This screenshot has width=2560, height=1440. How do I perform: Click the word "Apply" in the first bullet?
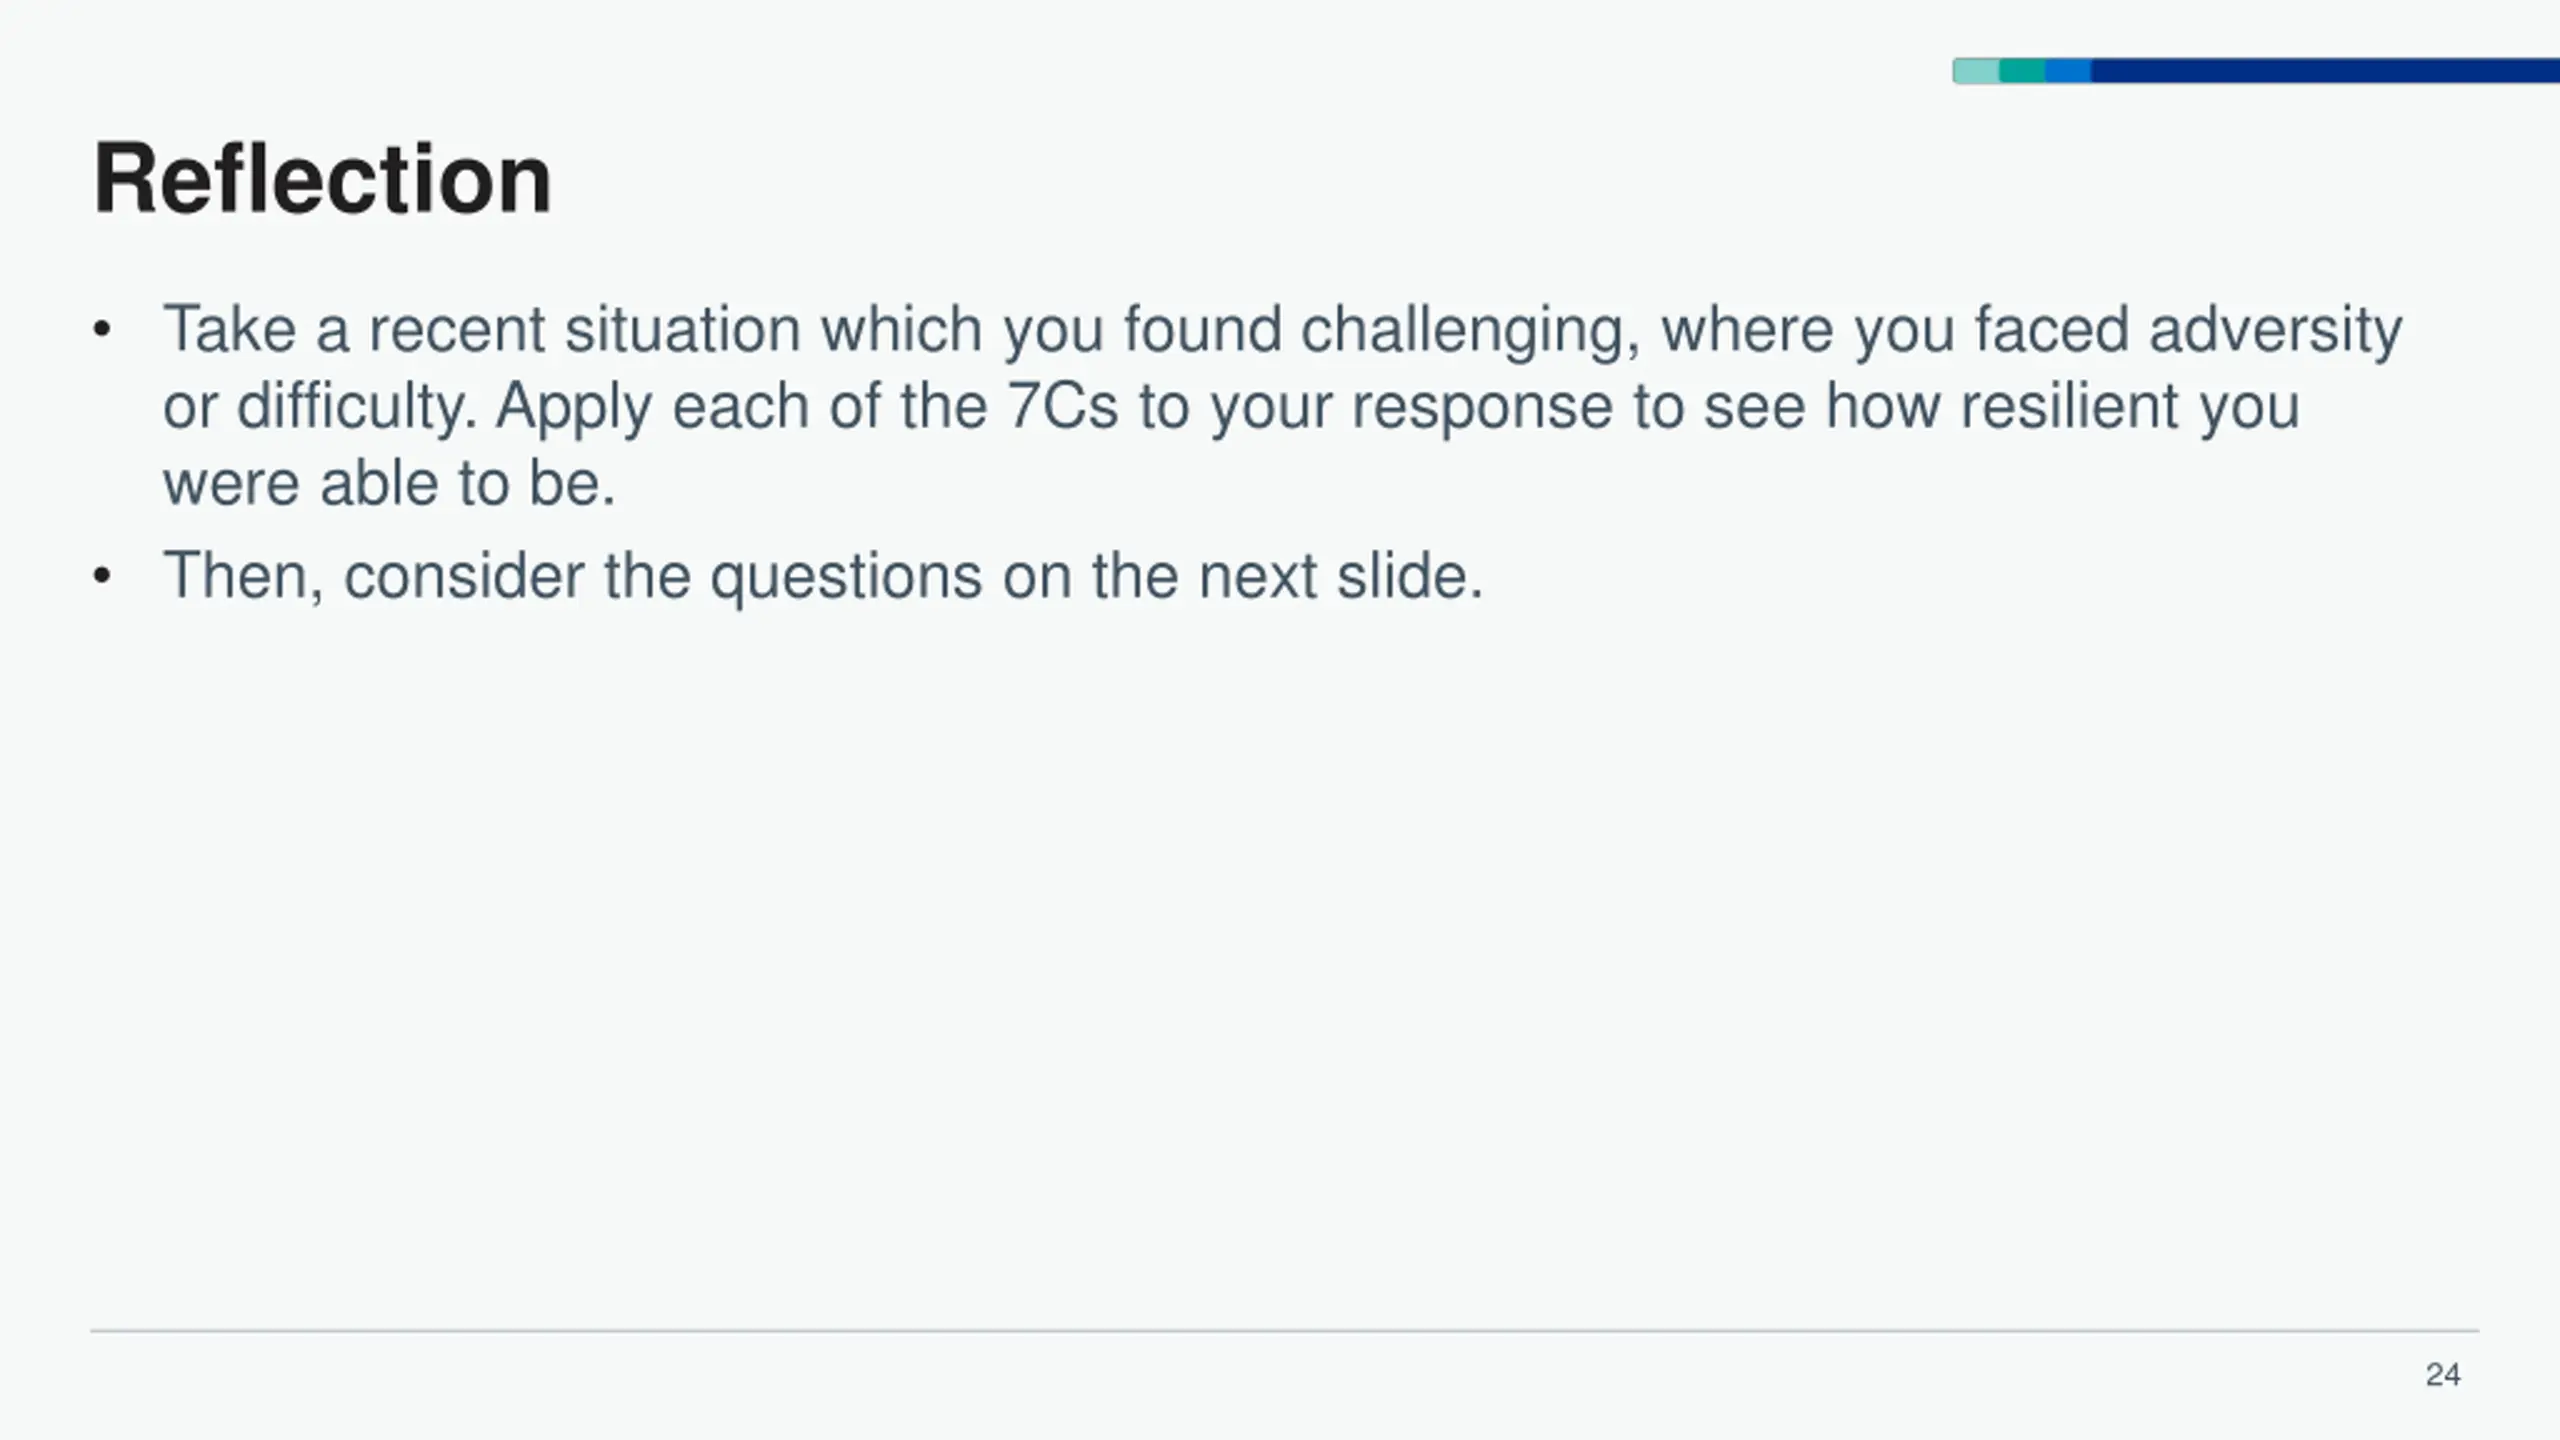tap(573, 407)
